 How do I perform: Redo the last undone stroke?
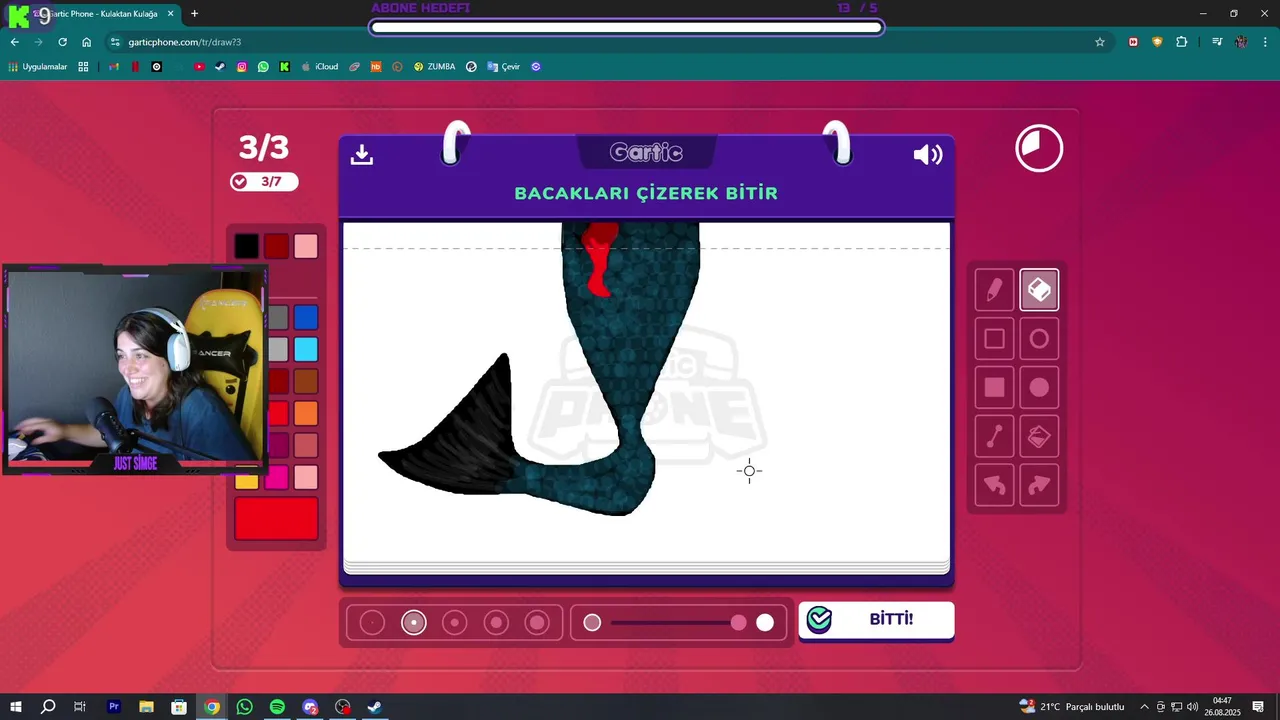pyautogui.click(x=1039, y=485)
